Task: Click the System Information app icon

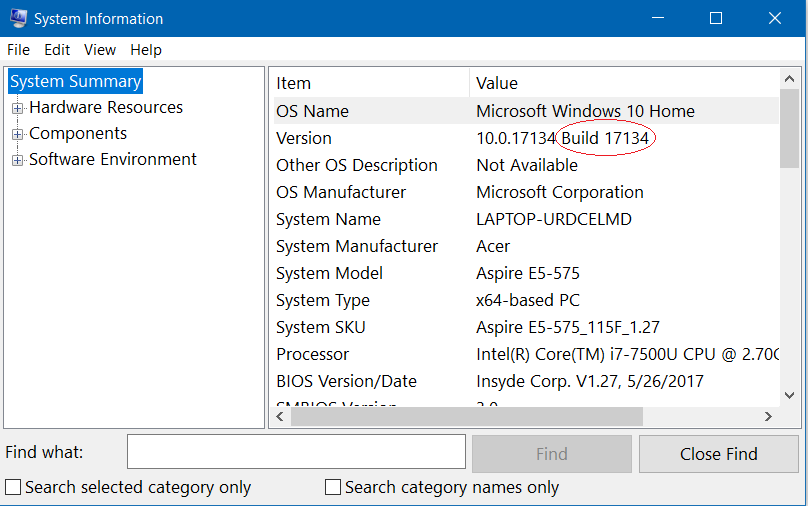Action: click(x=17, y=18)
